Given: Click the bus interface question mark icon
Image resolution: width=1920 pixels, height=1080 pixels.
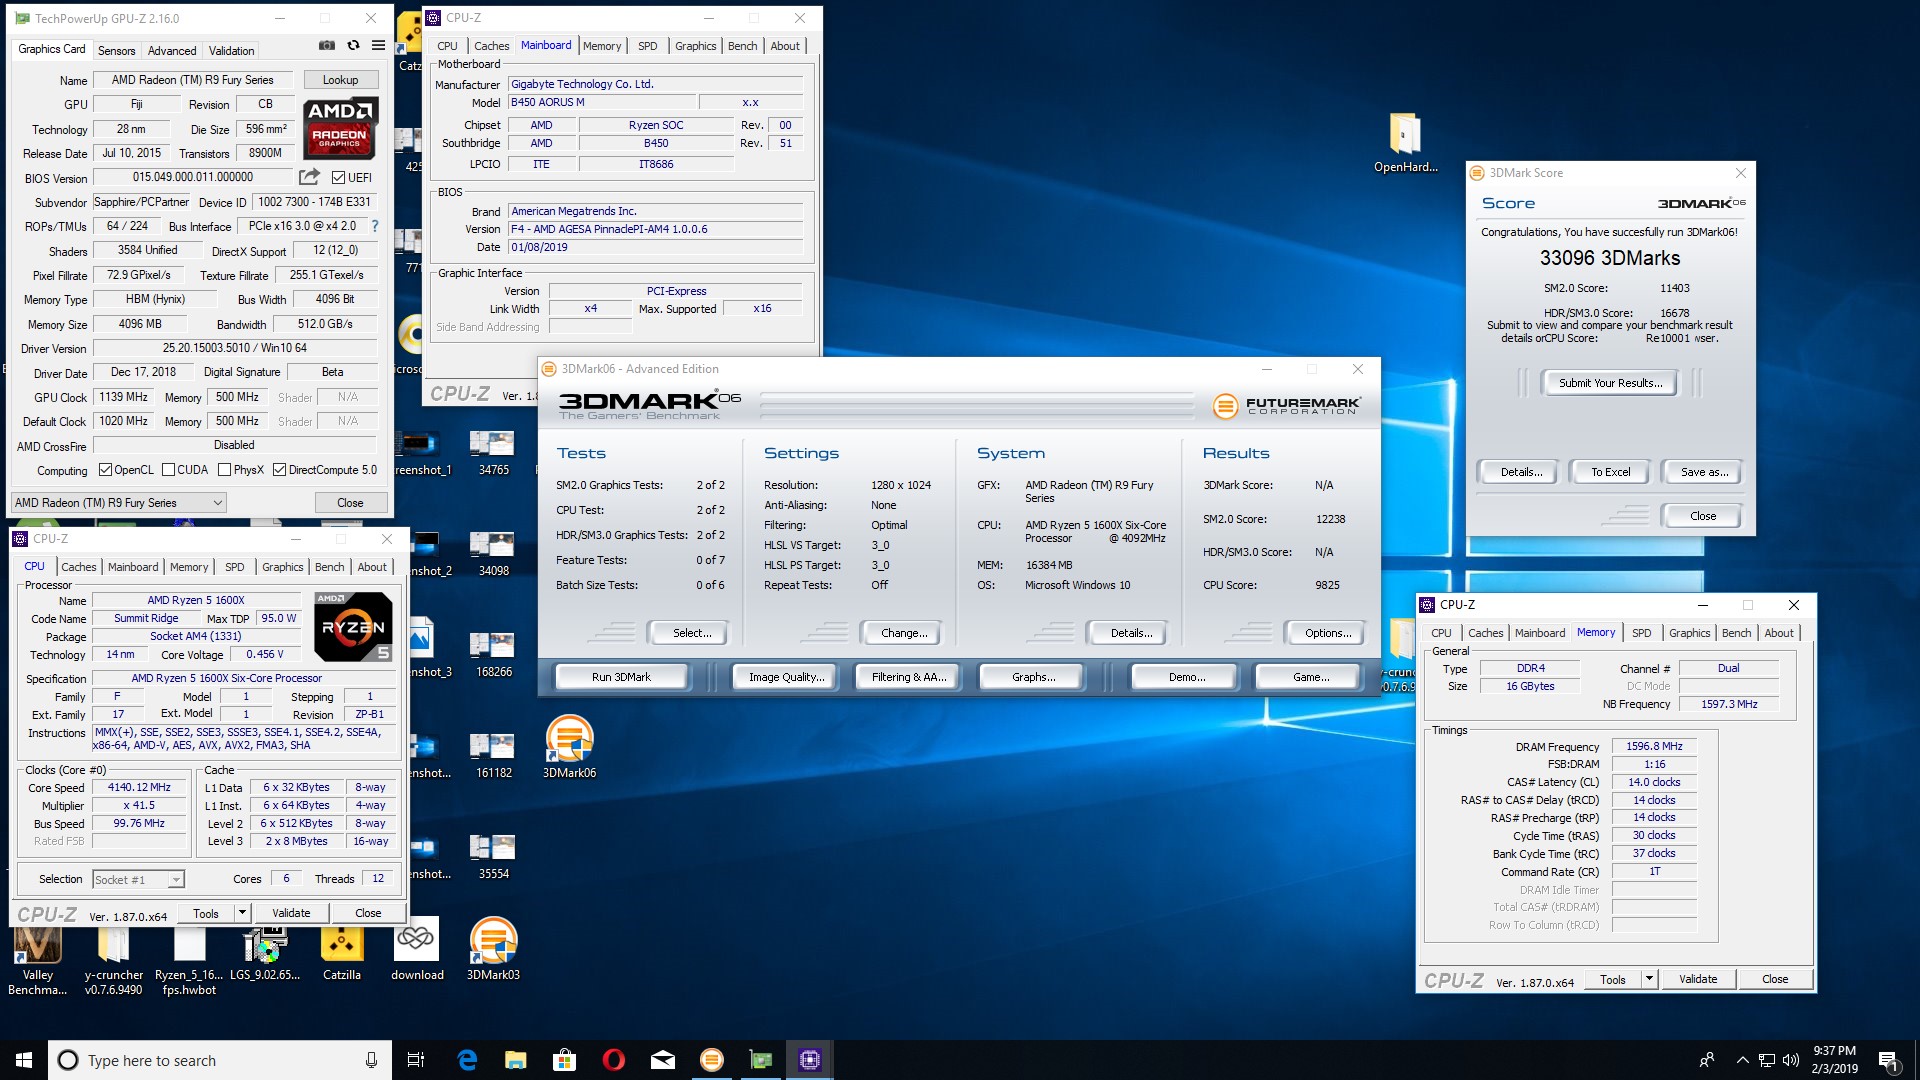Looking at the screenshot, I should pyautogui.click(x=375, y=226).
